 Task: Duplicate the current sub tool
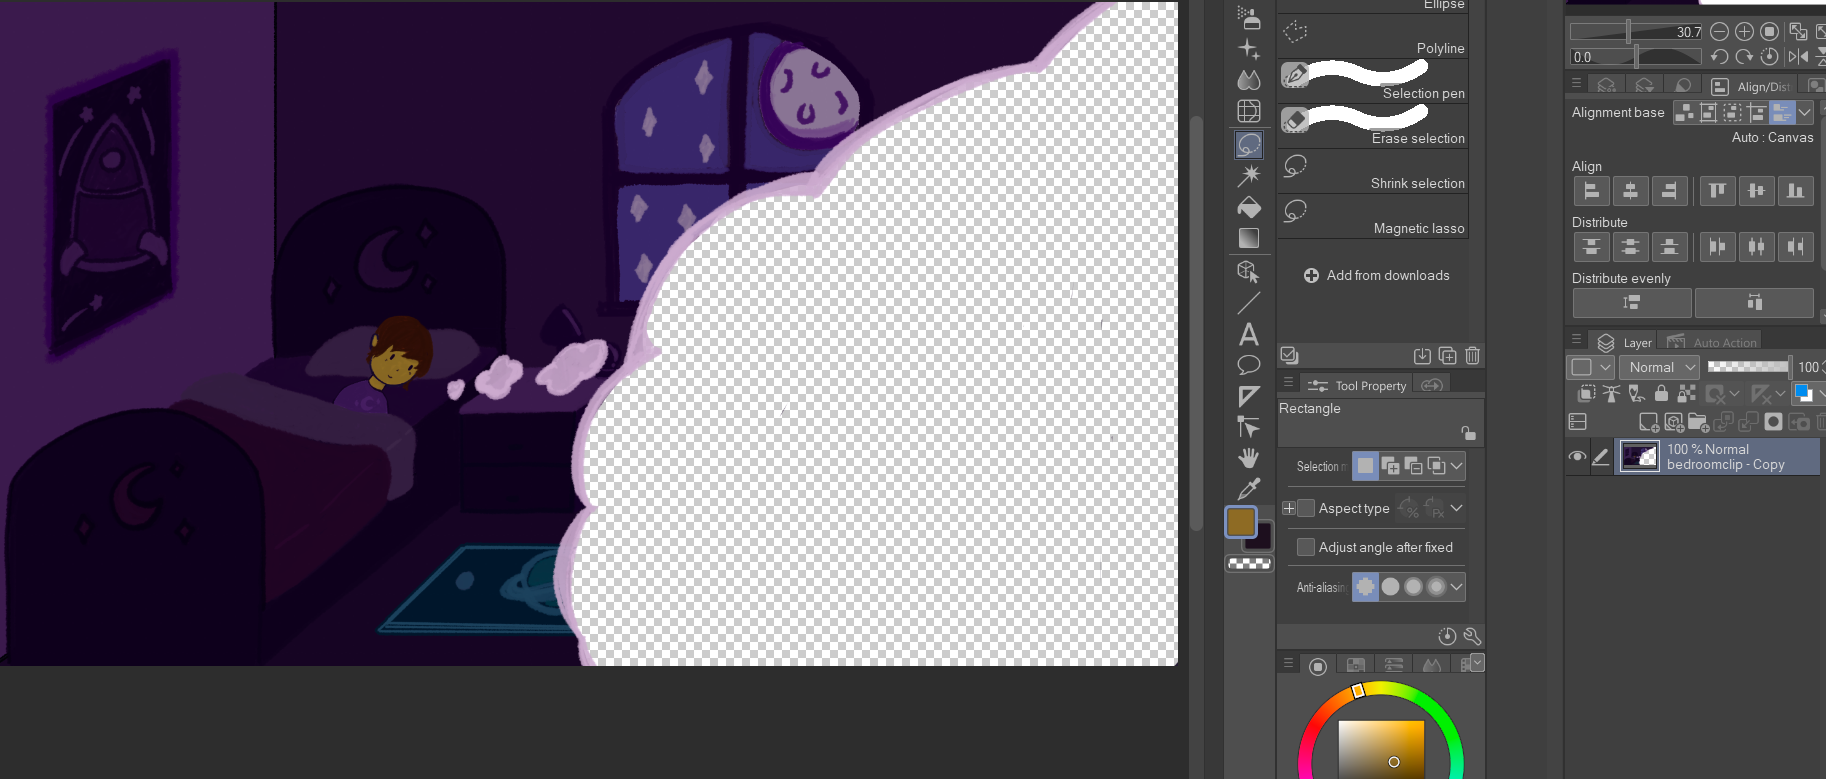[x=1447, y=355]
